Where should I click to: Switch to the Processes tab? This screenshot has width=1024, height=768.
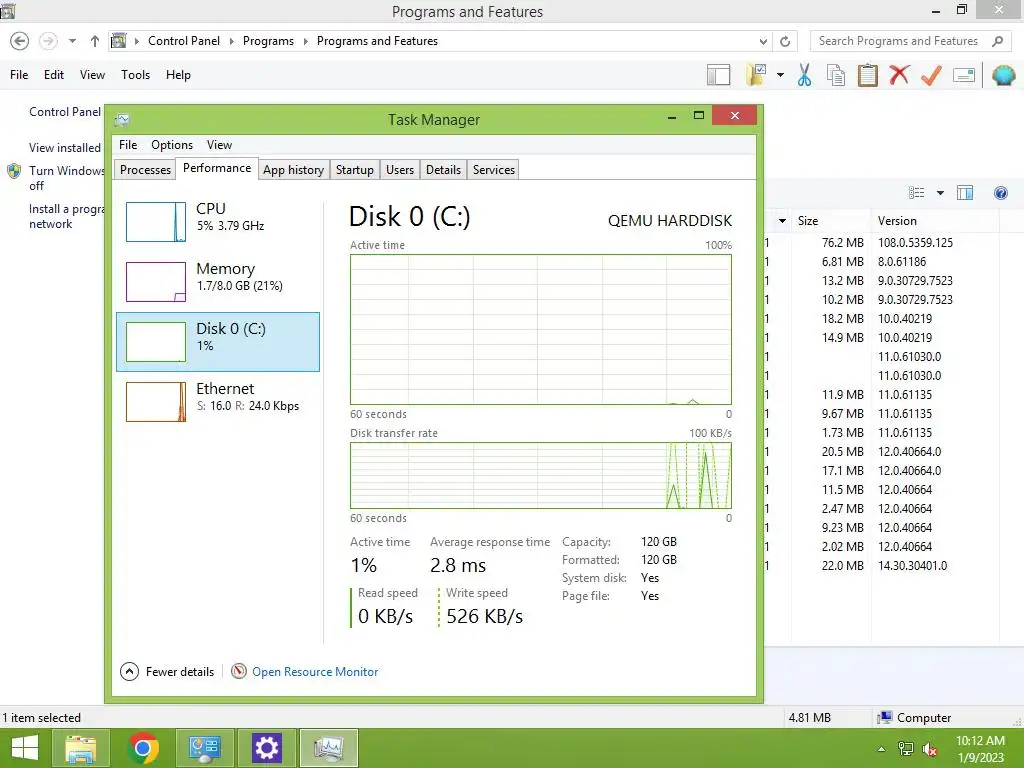145,170
